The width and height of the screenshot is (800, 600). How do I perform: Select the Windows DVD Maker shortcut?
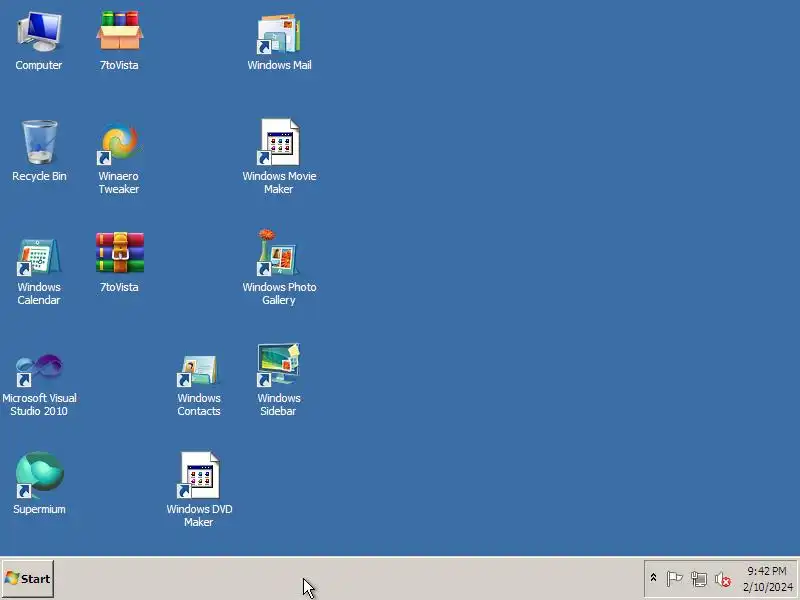(199, 490)
